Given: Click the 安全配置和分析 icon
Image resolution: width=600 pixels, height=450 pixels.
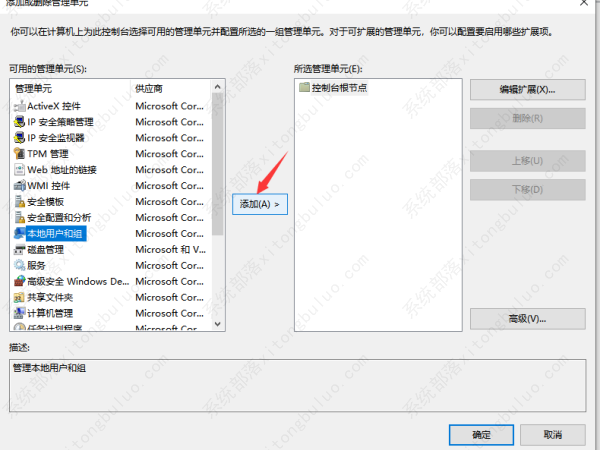Looking at the screenshot, I should click(19, 217).
